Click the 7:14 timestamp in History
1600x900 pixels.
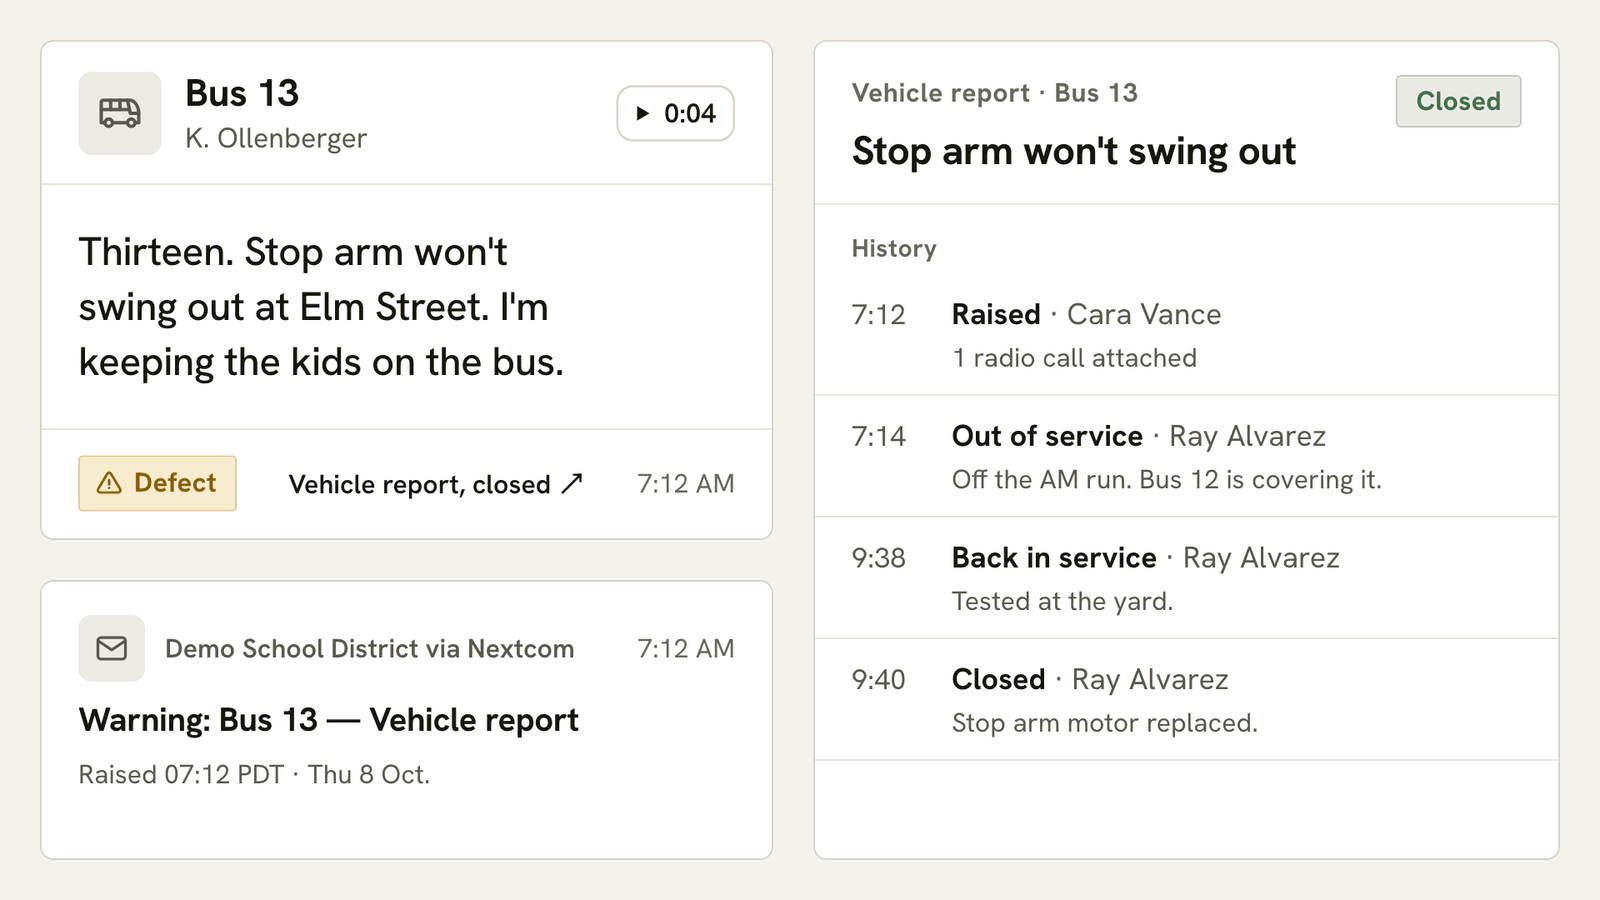(x=878, y=436)
